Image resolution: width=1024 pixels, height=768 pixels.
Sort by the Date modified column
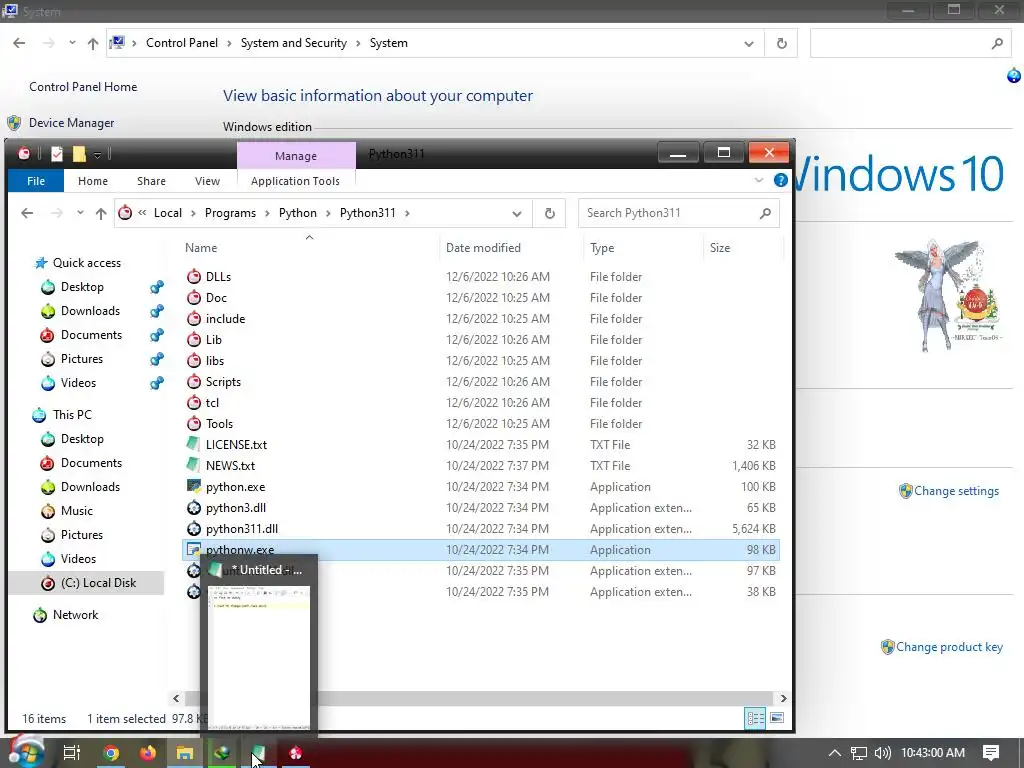pyautogui.click(x=483, y=248)
